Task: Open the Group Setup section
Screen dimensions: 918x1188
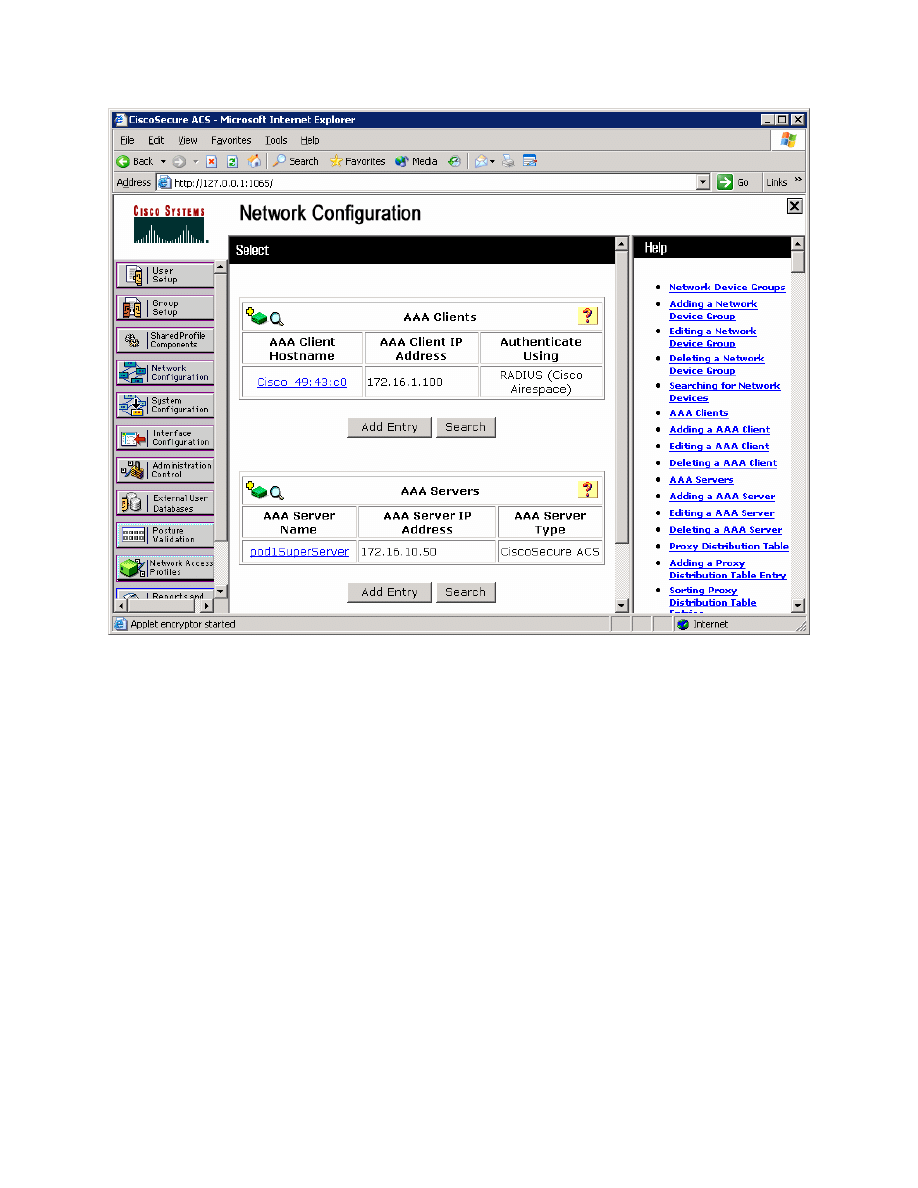Action: coord(165,307)
